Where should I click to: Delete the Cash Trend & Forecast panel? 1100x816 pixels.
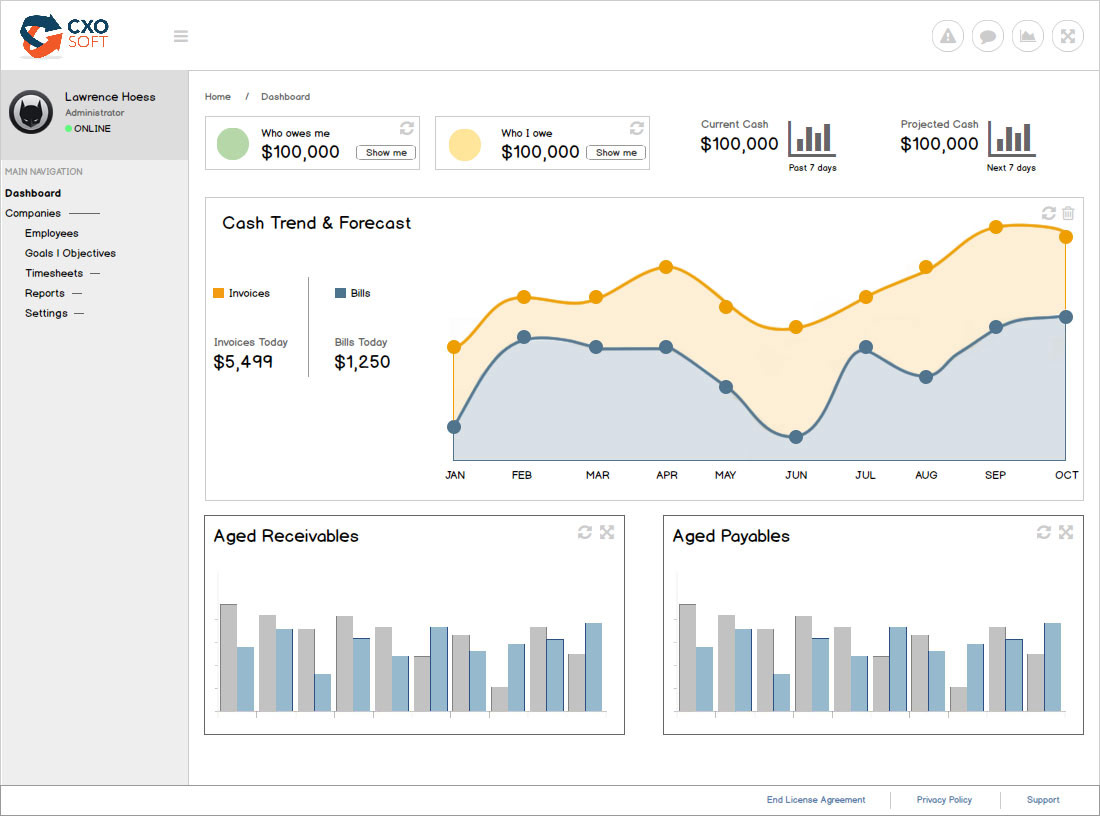pyautogui.click(x=1068, y=213)
